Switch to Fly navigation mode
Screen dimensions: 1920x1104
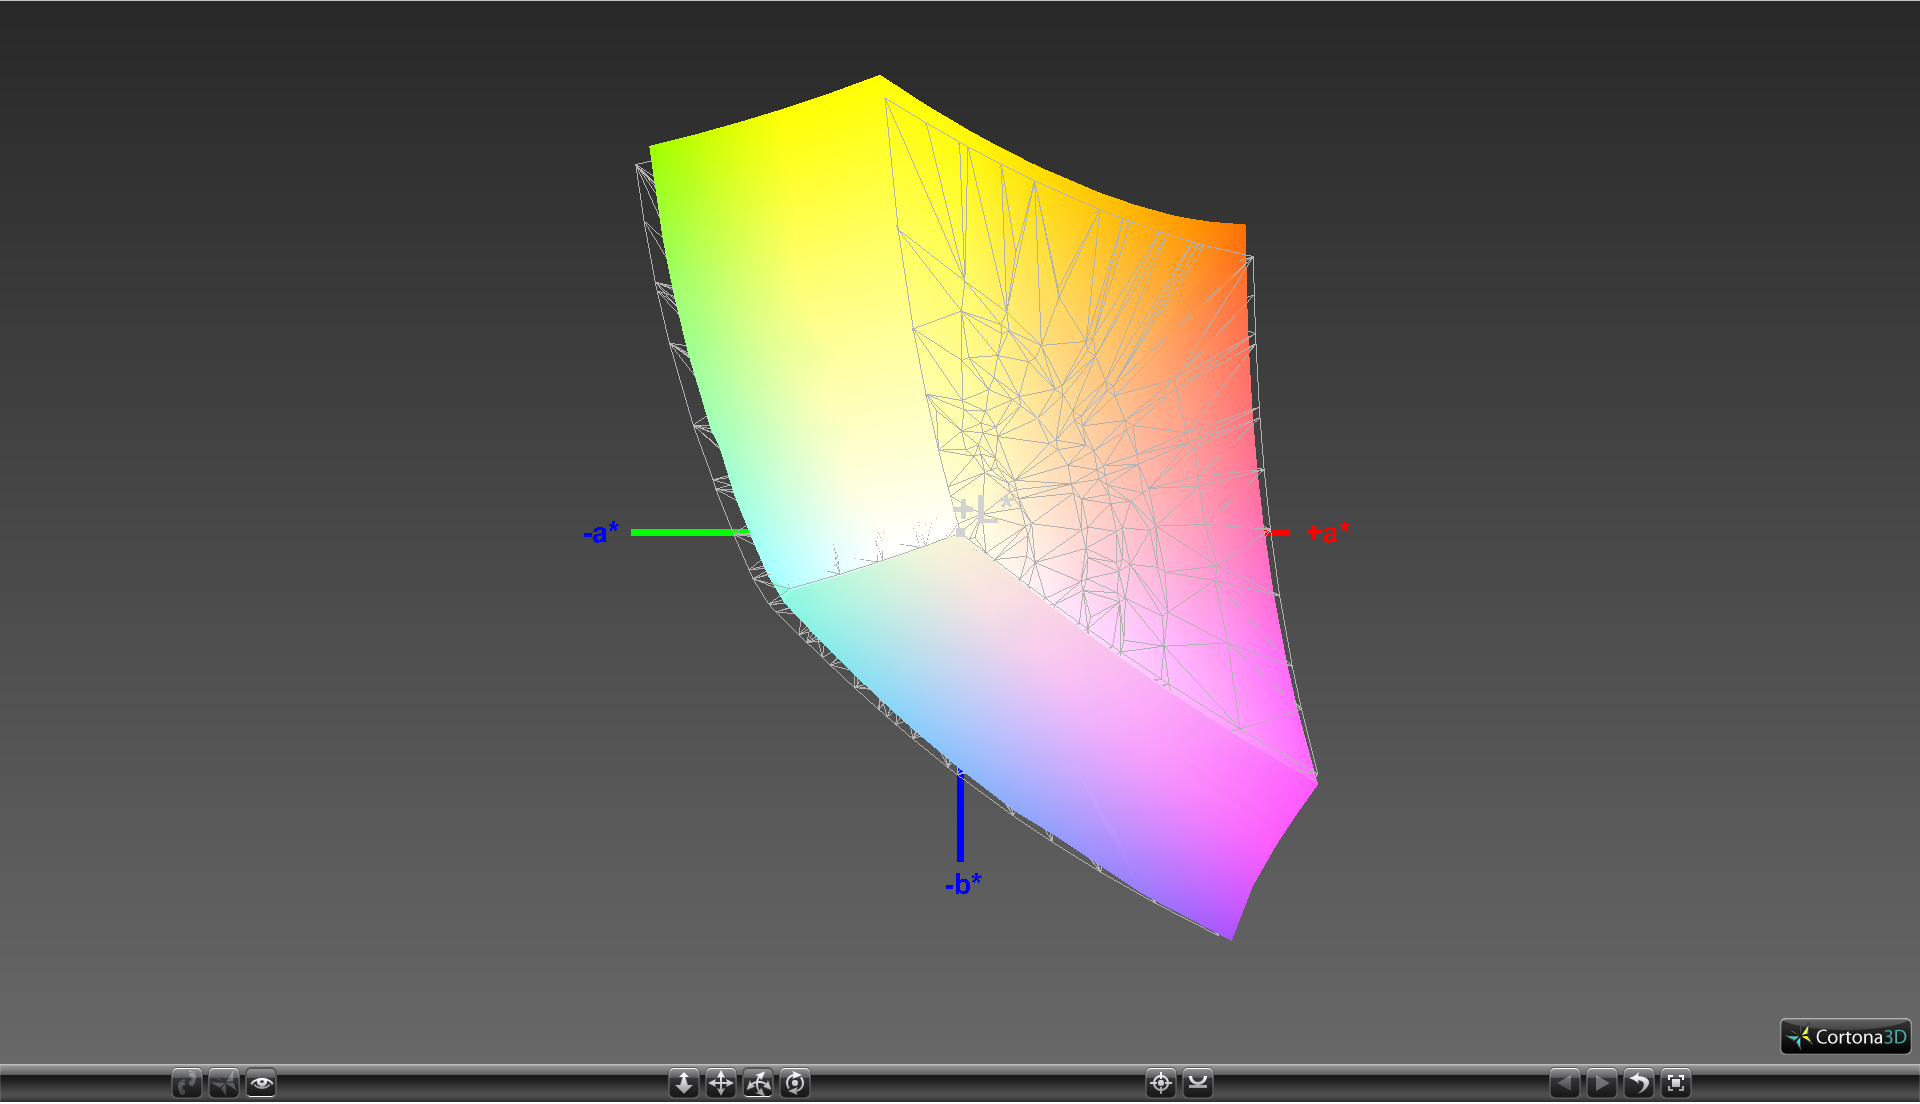coord(224,1083)
